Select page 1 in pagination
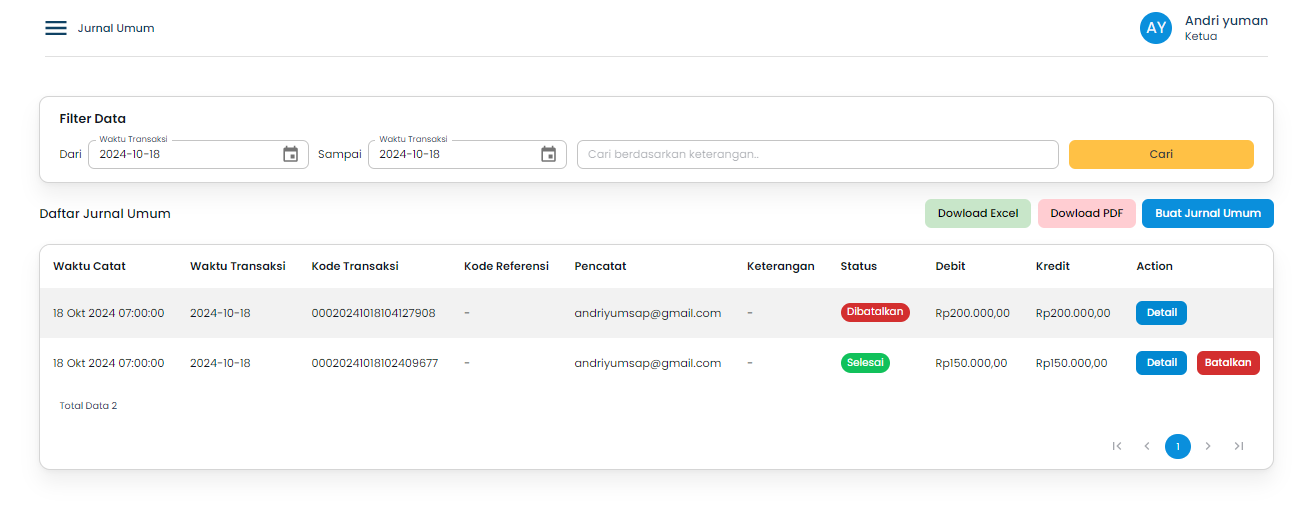 [x=1178, y=446]
